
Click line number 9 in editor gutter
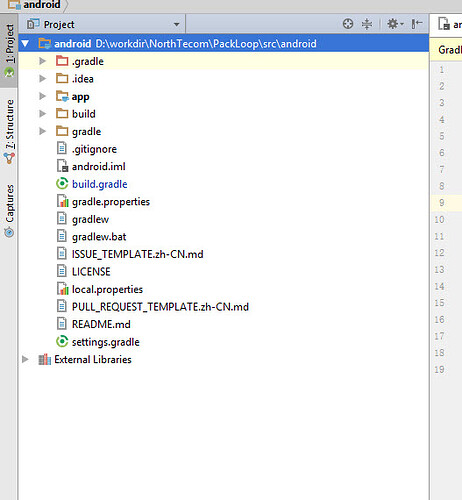click(442, 203)
